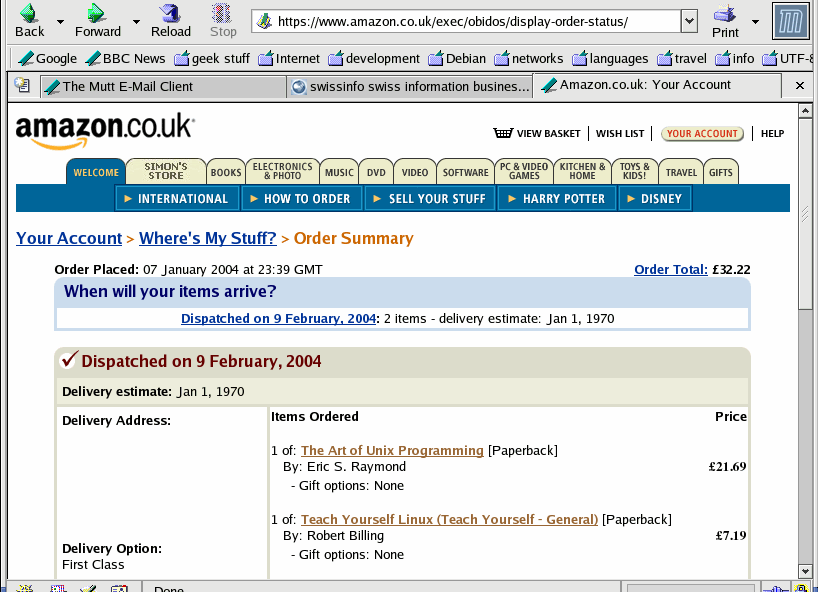Click the new tab icon button
The height and width of the screenshot is (592, 818).
click(22, 85)
